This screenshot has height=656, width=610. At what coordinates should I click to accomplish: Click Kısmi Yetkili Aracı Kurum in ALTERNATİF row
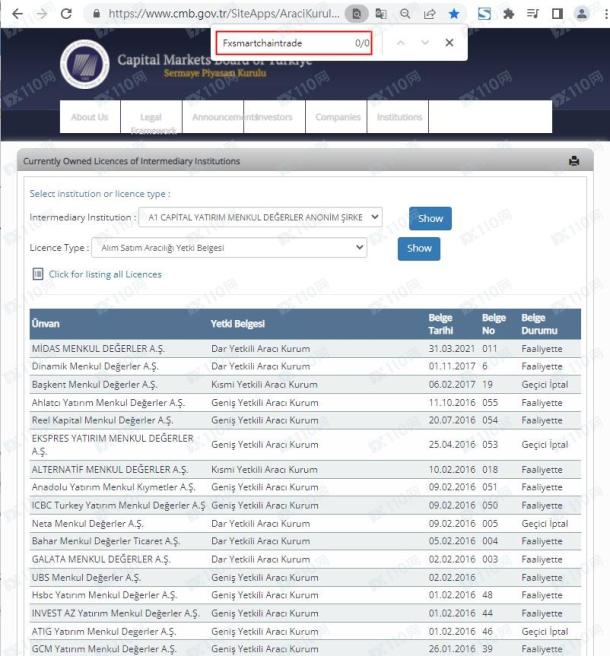(264, 469)
